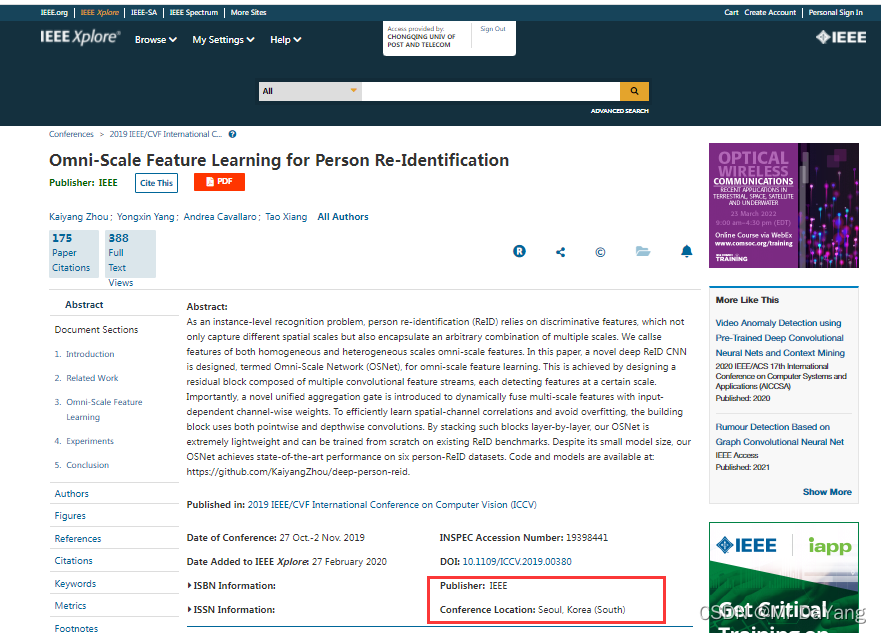Click Sign Out in access box
Image resolution: width=881 pixels, height=633 pixels.
[493, 29]
